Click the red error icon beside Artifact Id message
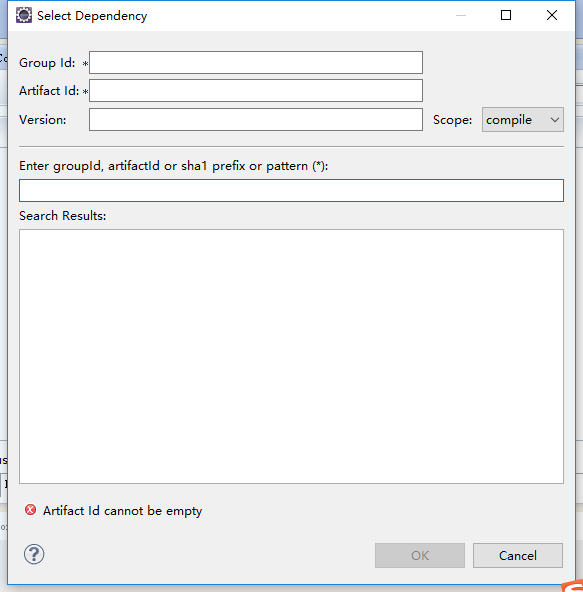The image size is (583, 592). click(31, 510)
